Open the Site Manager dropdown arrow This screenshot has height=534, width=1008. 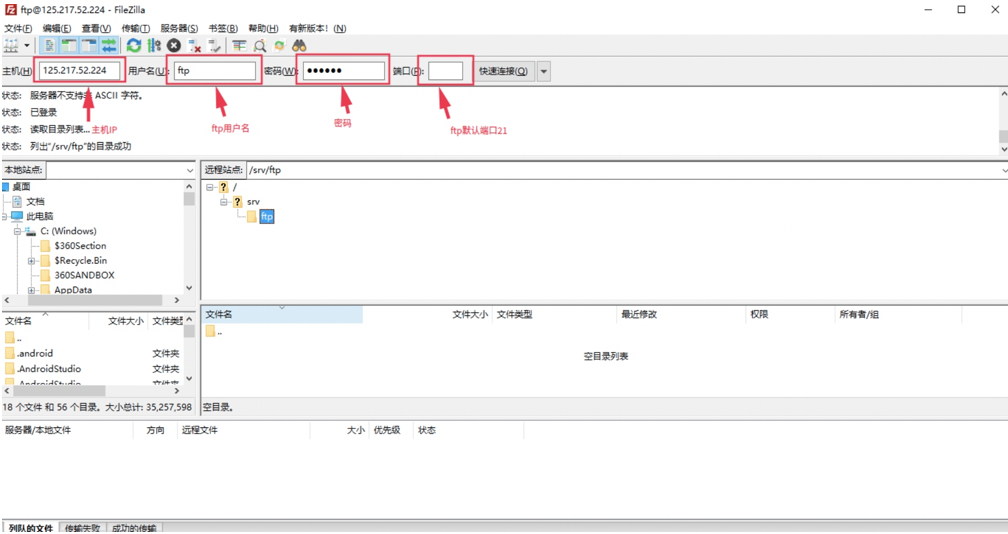pos(27,46)
